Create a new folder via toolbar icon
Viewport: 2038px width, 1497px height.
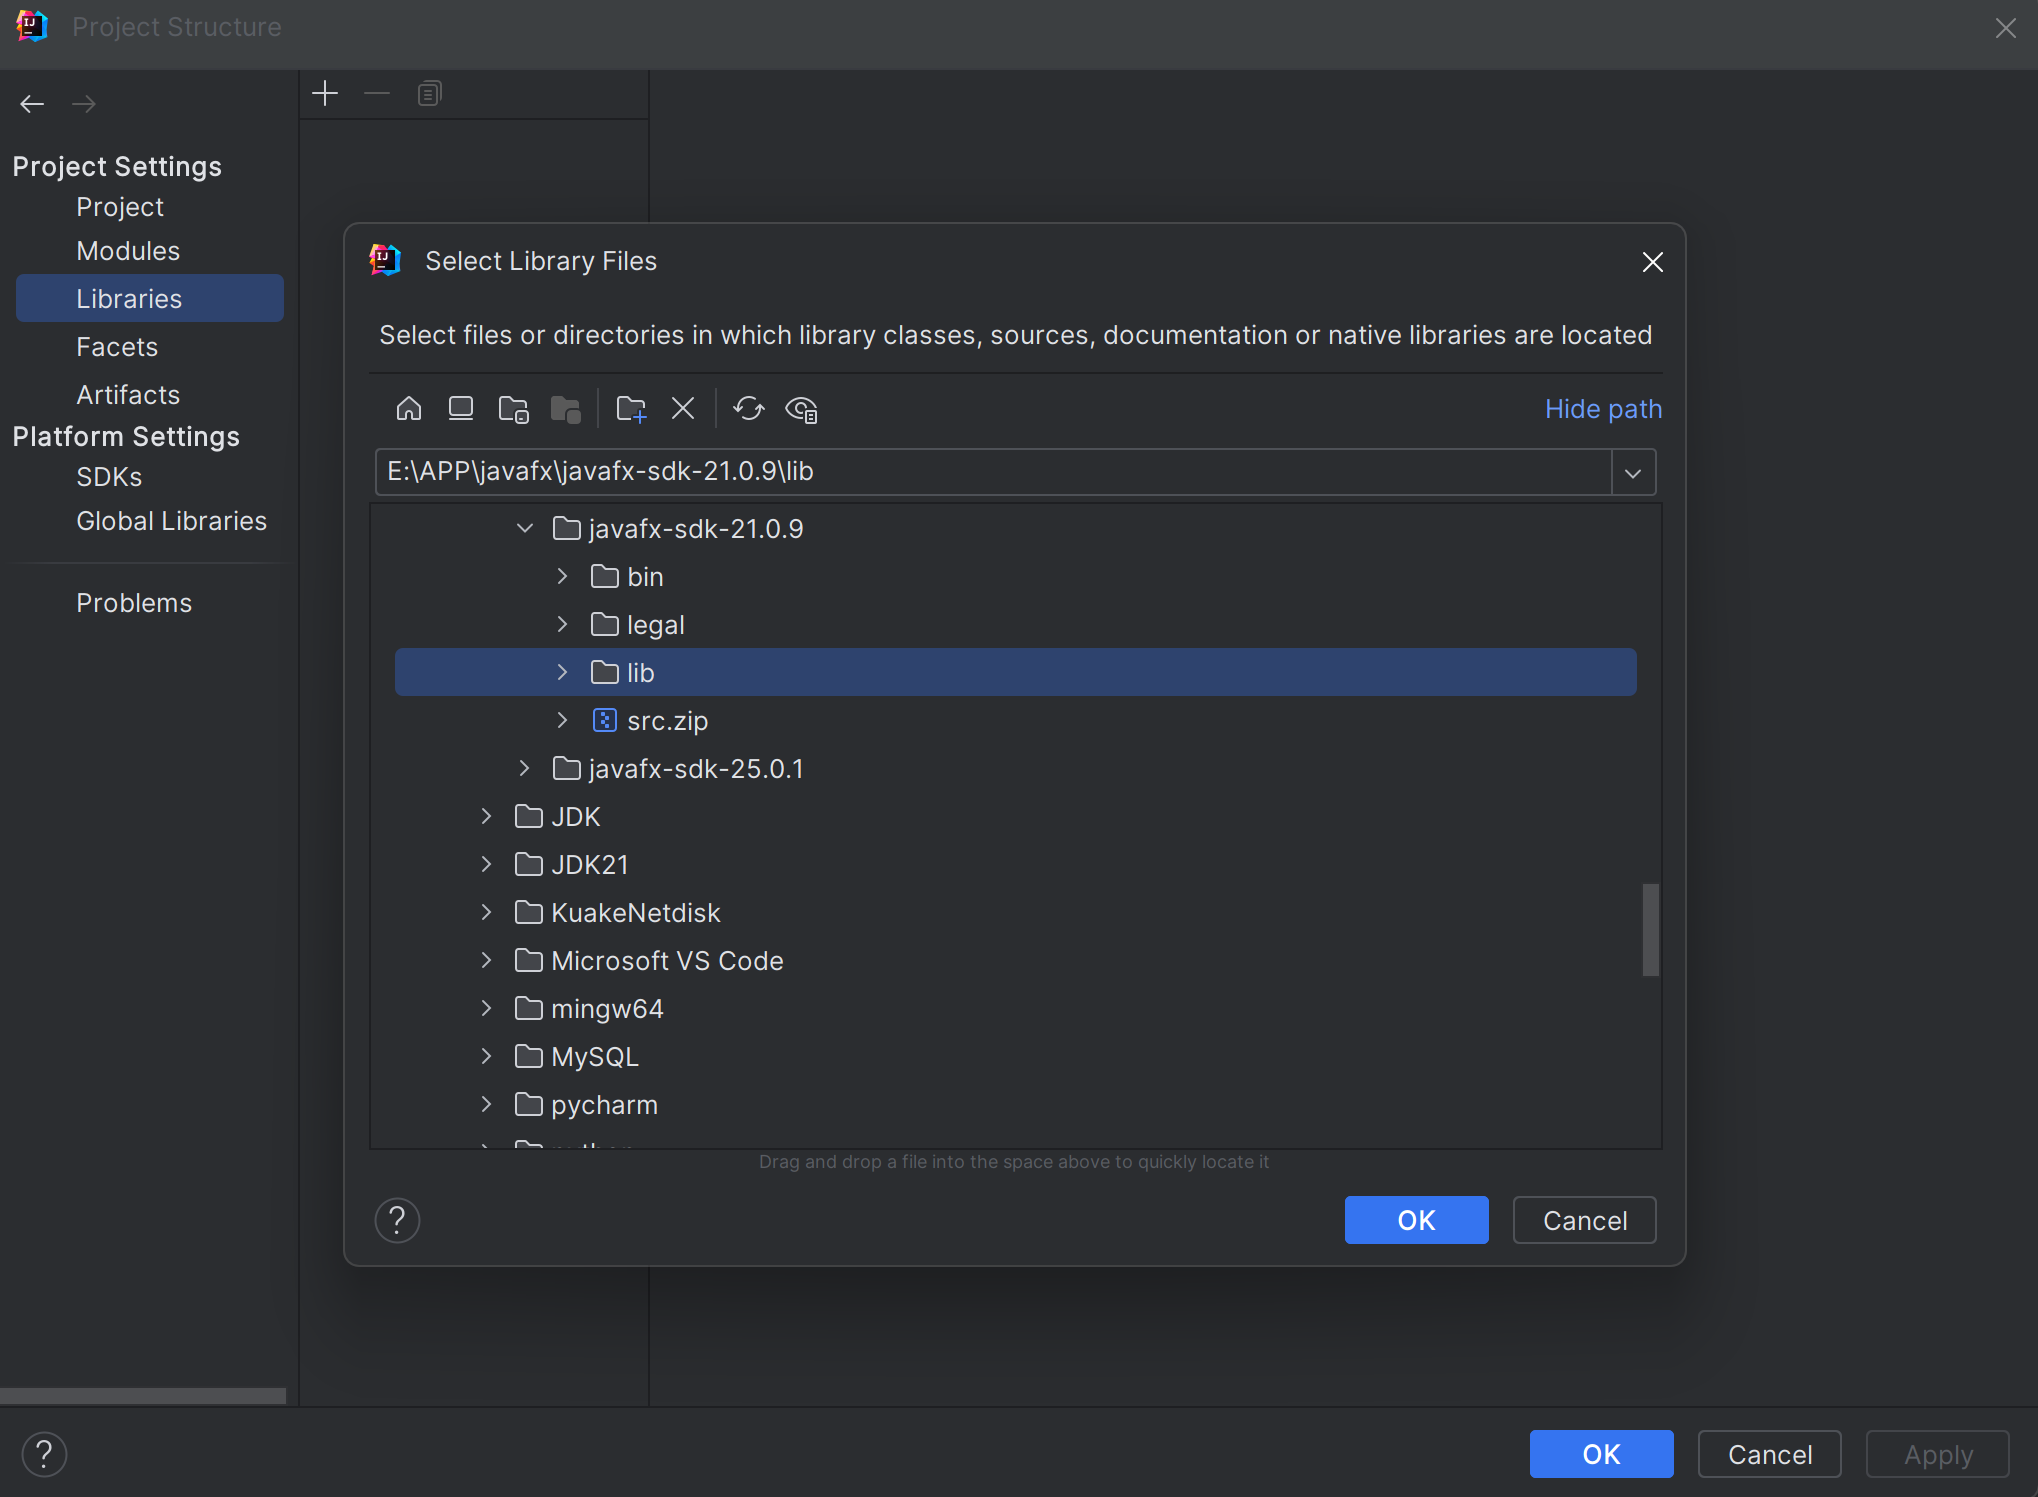[x=631, y=409]
